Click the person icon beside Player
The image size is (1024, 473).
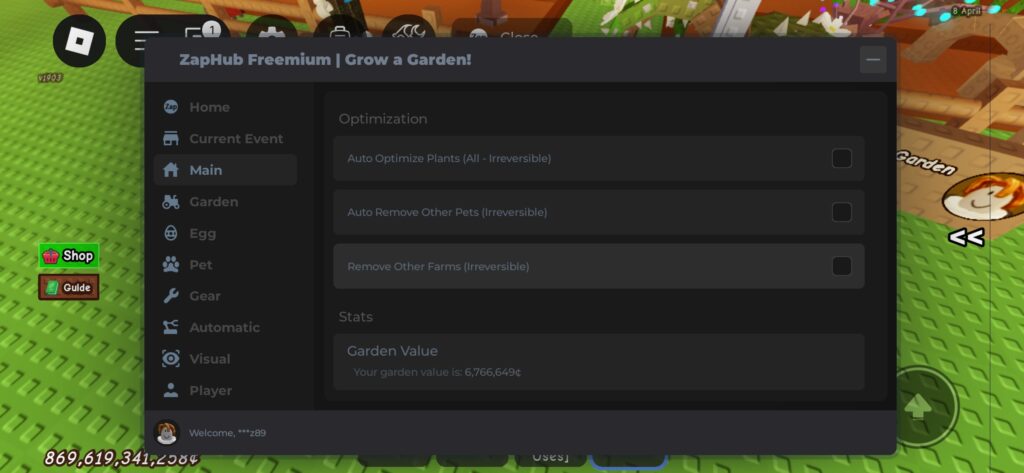[170, 390]
